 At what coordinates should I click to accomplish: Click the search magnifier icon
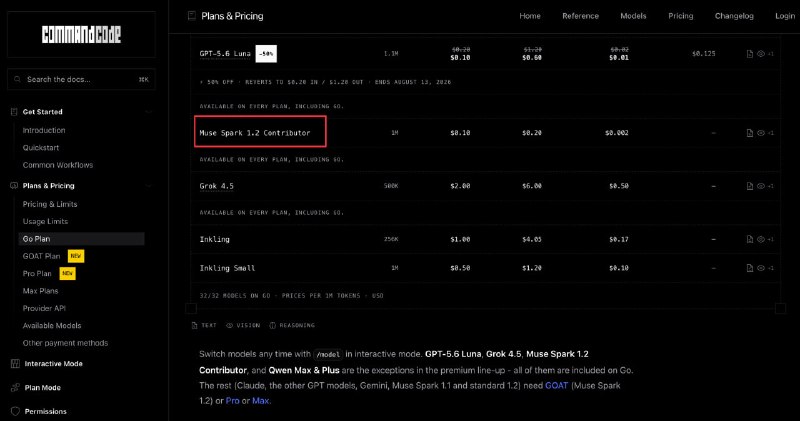click(17, 79)
